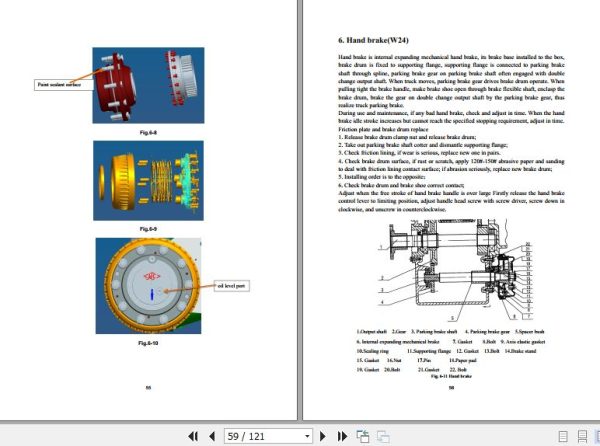600x446 pixels.
Task: Click the Fig.6-10 wheel hub image
Action: tap(148, 286)
